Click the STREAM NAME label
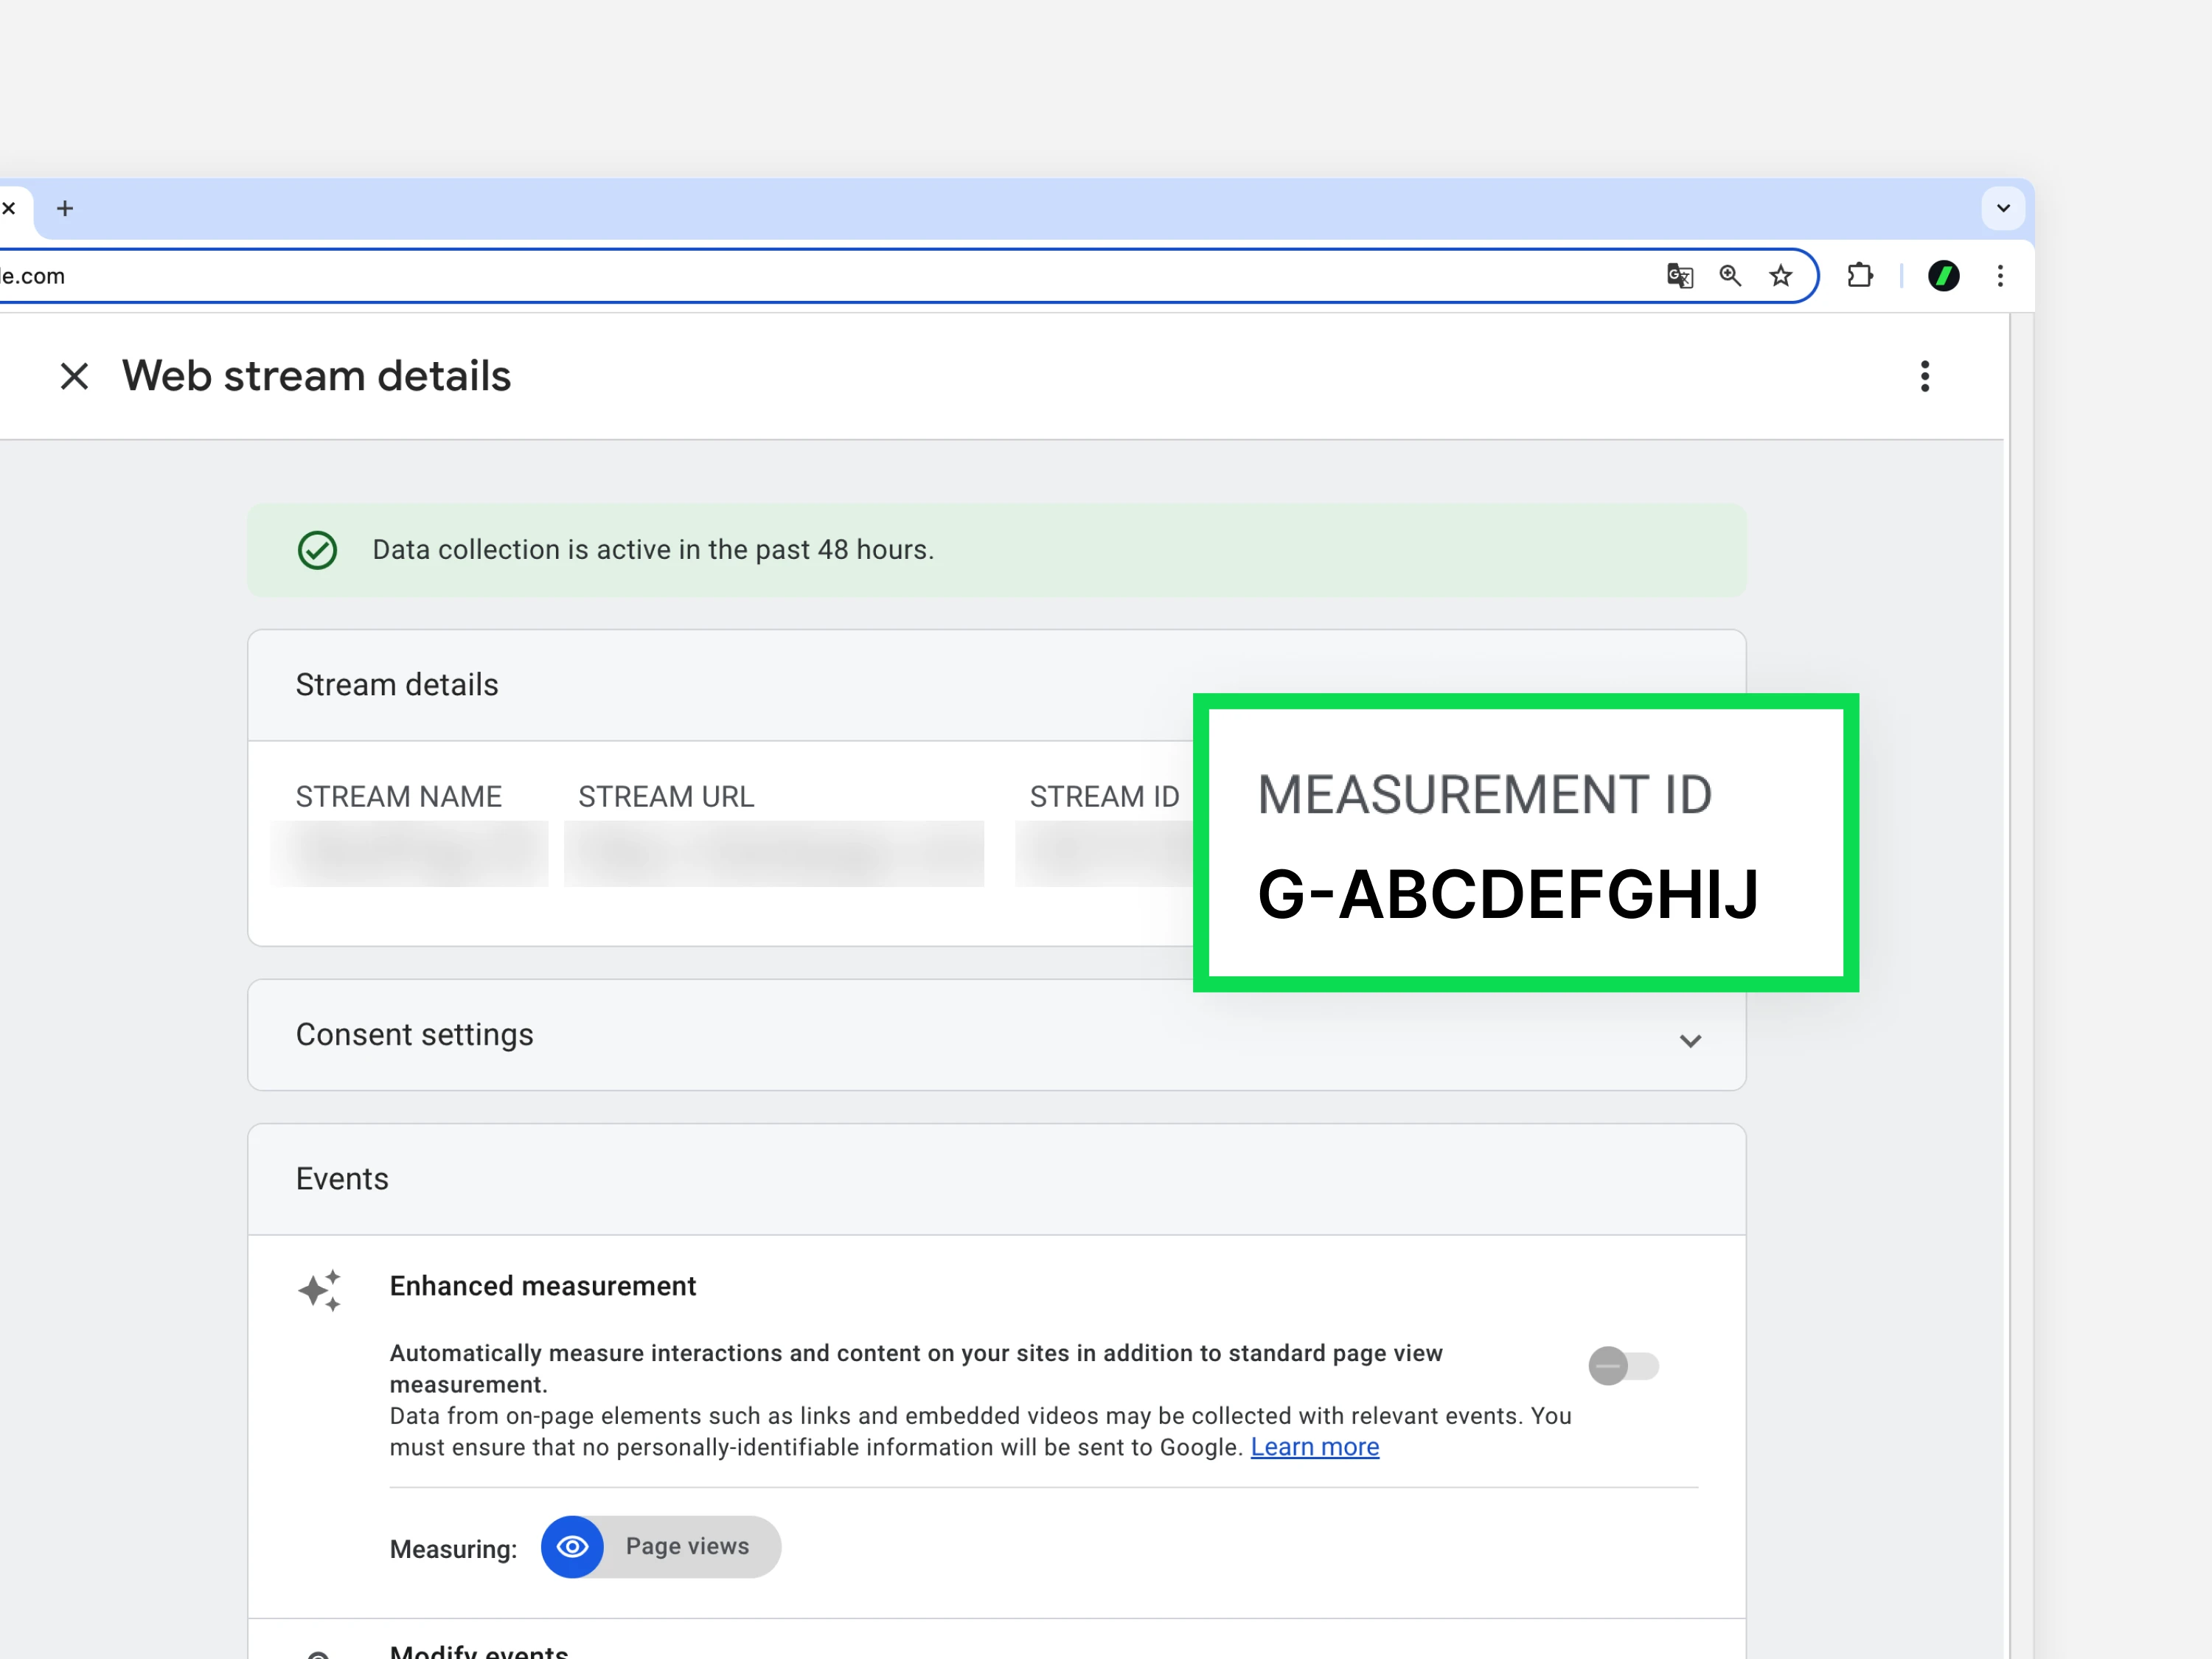The width and height of the screenshot is (2212, 1659). [398, 797]
